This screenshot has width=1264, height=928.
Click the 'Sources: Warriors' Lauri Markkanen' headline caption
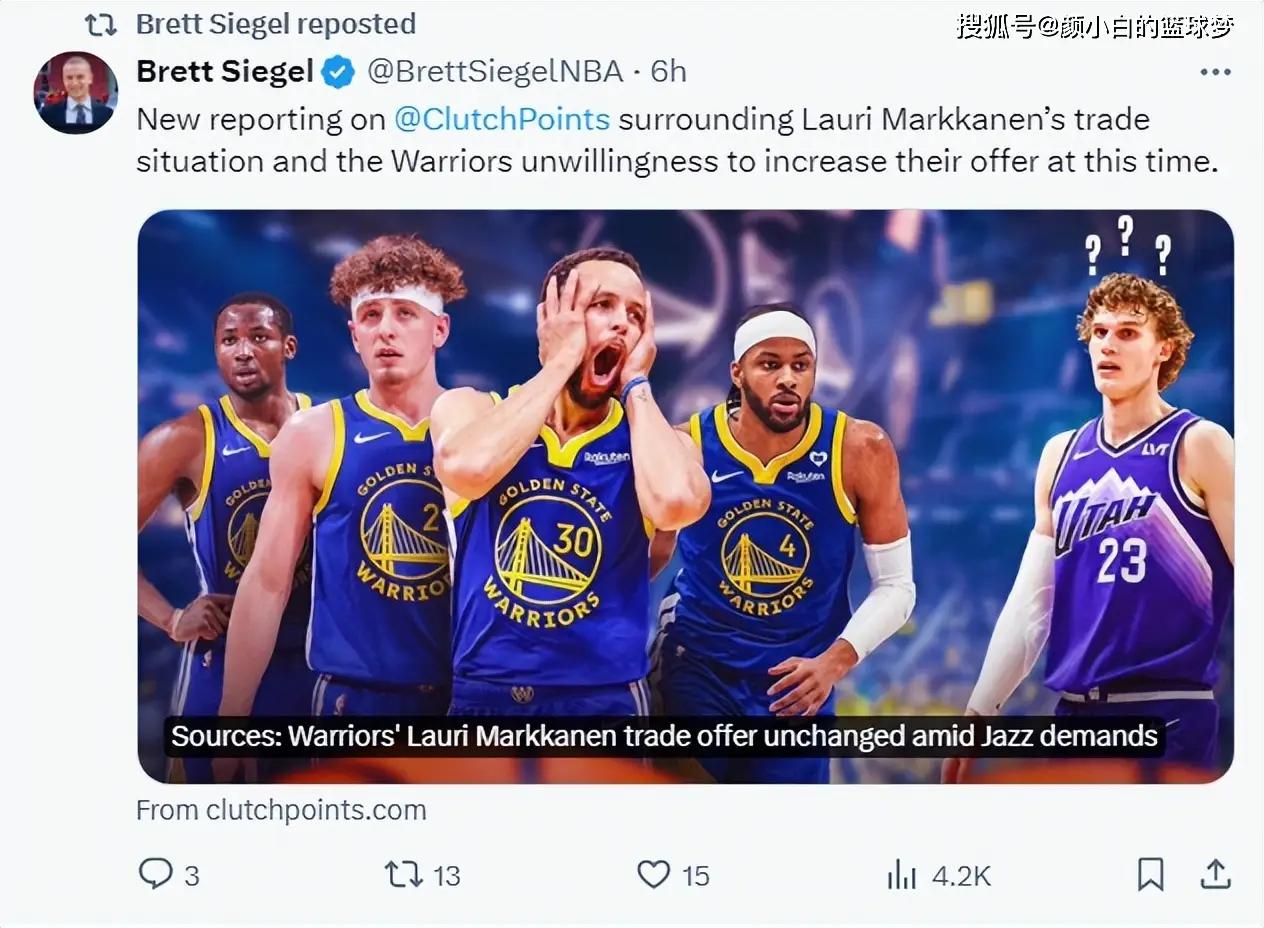(x=664, y=737)
